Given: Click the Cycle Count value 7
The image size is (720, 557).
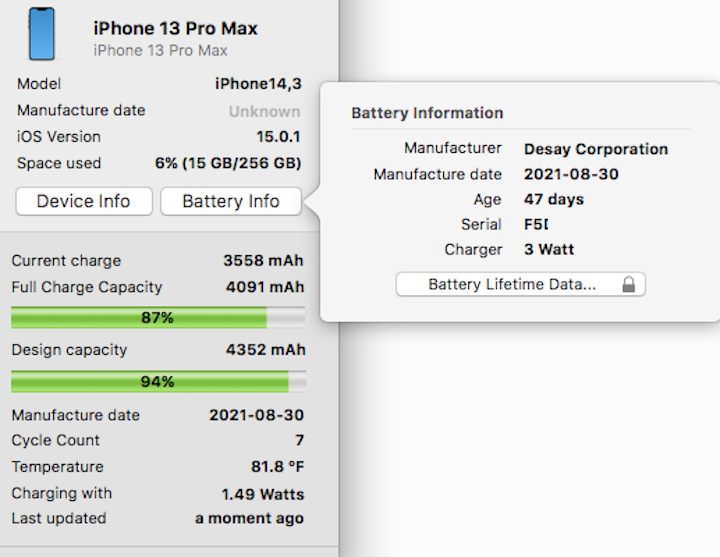Looking at the screenshot, I should point(299,440).
